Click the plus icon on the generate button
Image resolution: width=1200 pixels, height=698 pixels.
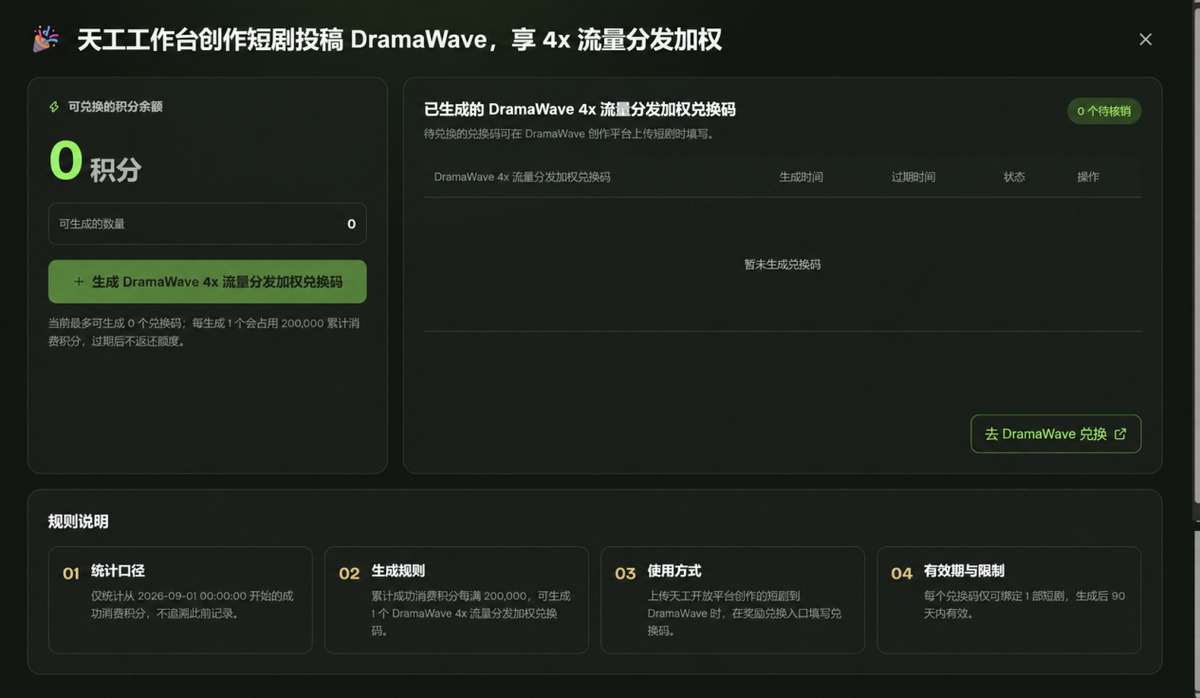[79, 282]
